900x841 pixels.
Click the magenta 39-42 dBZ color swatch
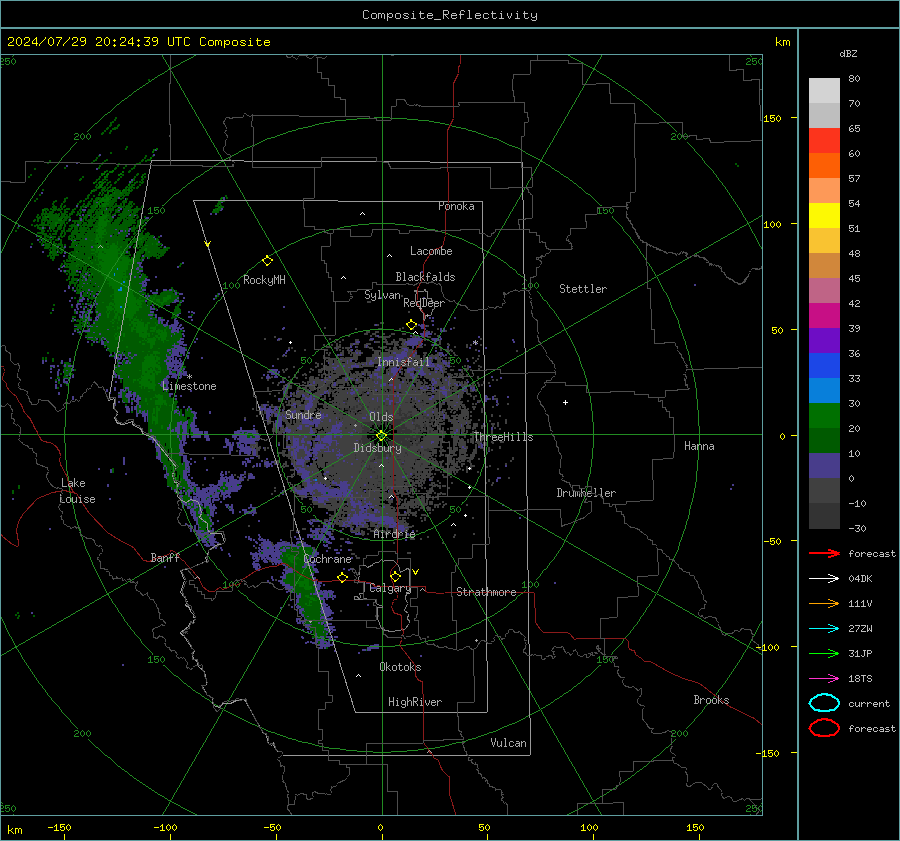(824, 316)
